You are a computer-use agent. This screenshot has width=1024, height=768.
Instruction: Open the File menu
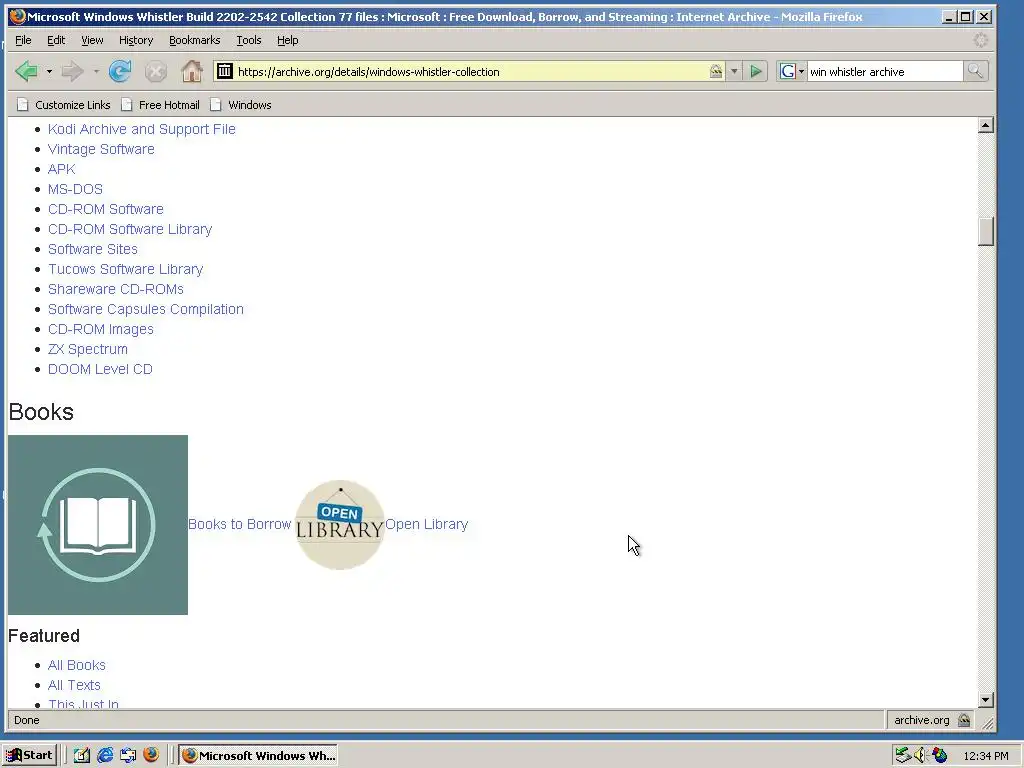coord(23,40)
